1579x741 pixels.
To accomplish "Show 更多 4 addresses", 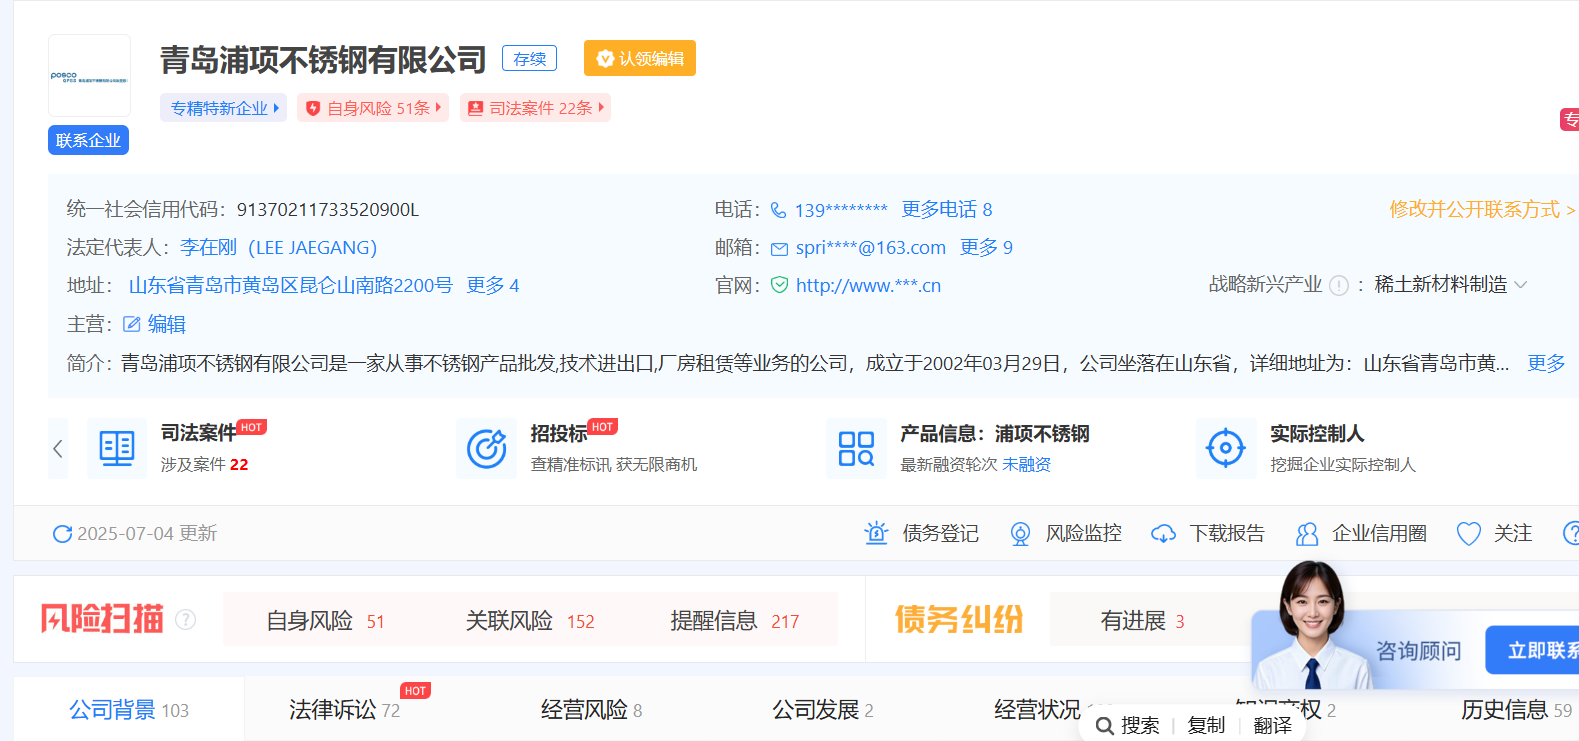I will 493,285.
